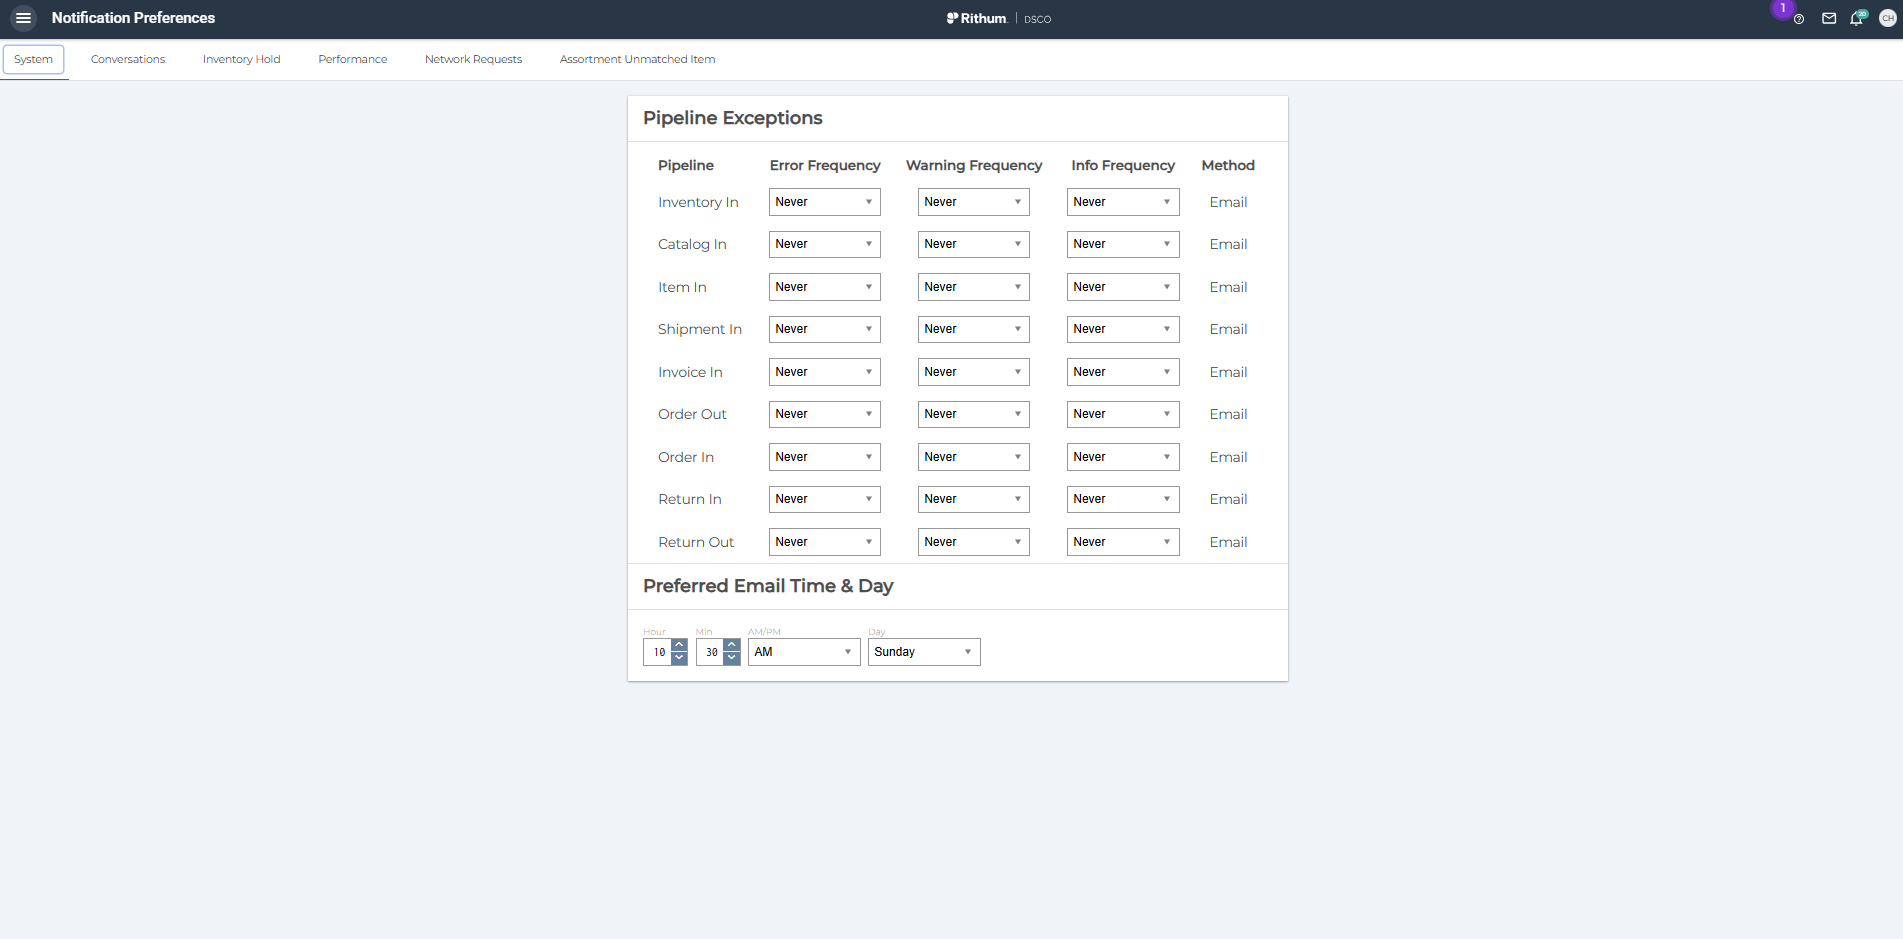The image size is (1903, 939).
Task: Open the CH user avatar menu
Action: [x=1887, y=18]
